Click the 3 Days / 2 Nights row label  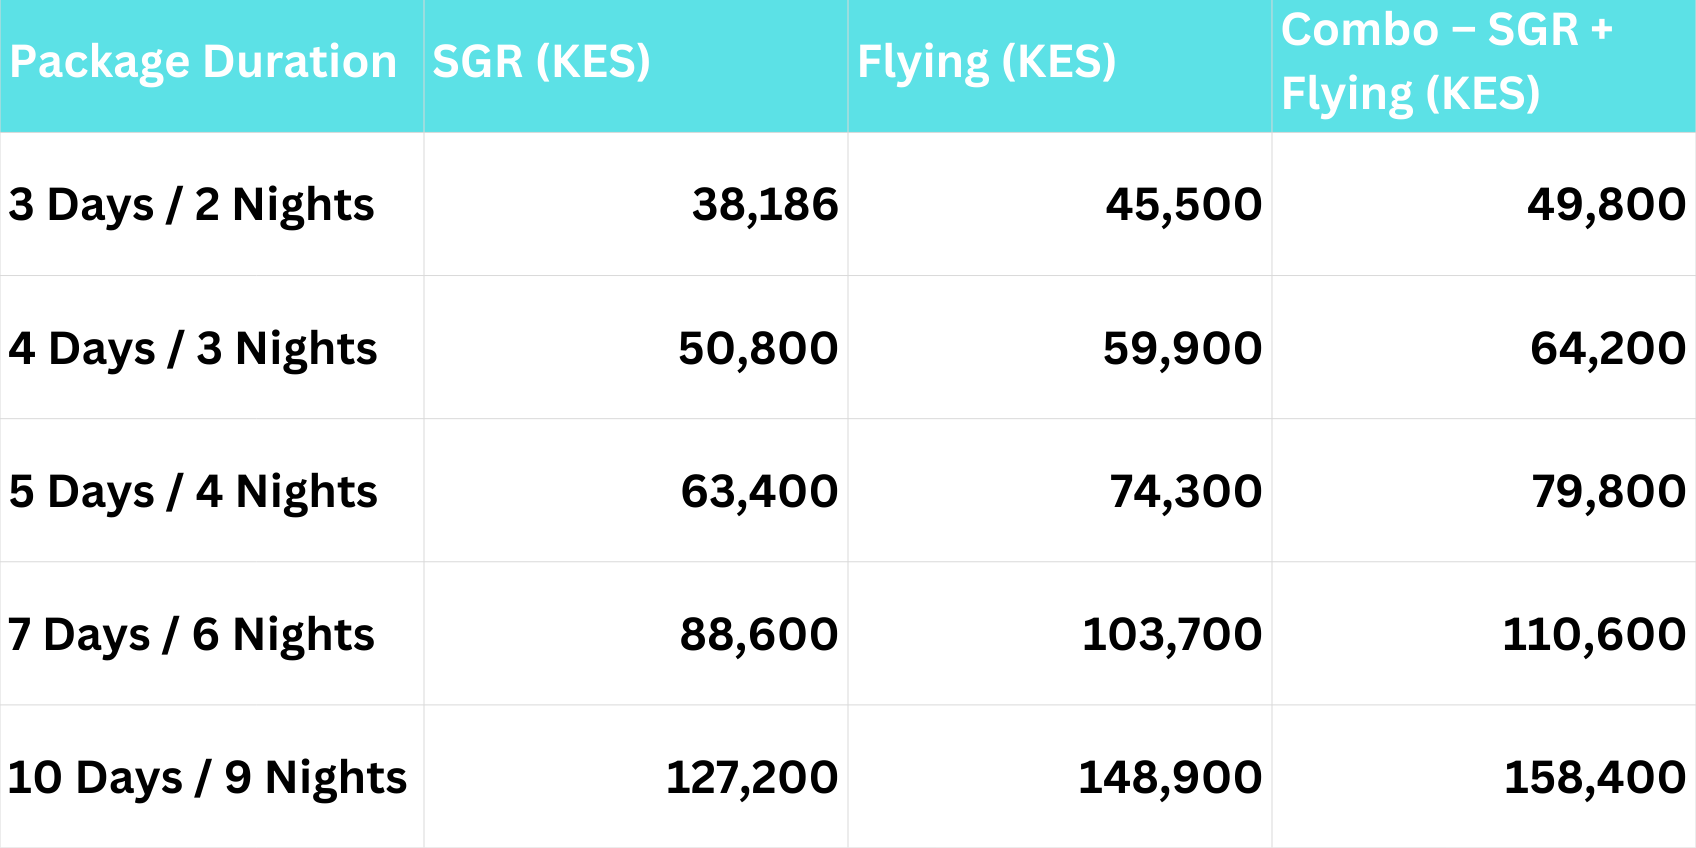(x=191, y=205)
